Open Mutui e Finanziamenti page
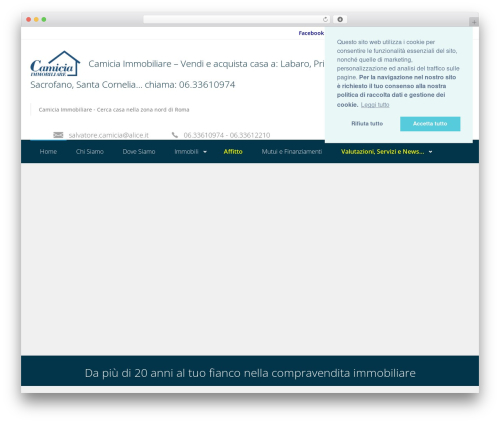Screen dimensions: 500x423 click(x=292, y=152)
